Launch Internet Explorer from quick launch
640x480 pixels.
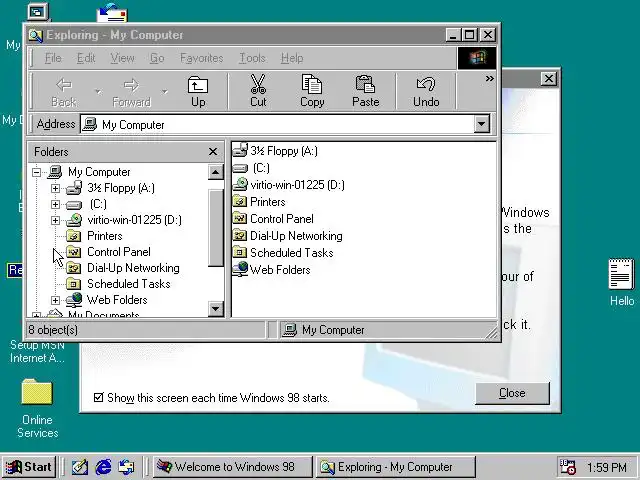[x=103, y=467]
